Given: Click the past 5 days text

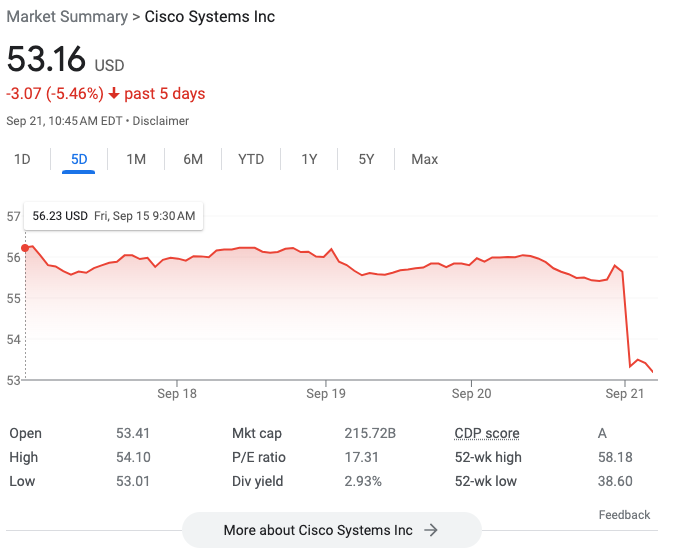Looking at the screenshot, I should click(165, 94).
